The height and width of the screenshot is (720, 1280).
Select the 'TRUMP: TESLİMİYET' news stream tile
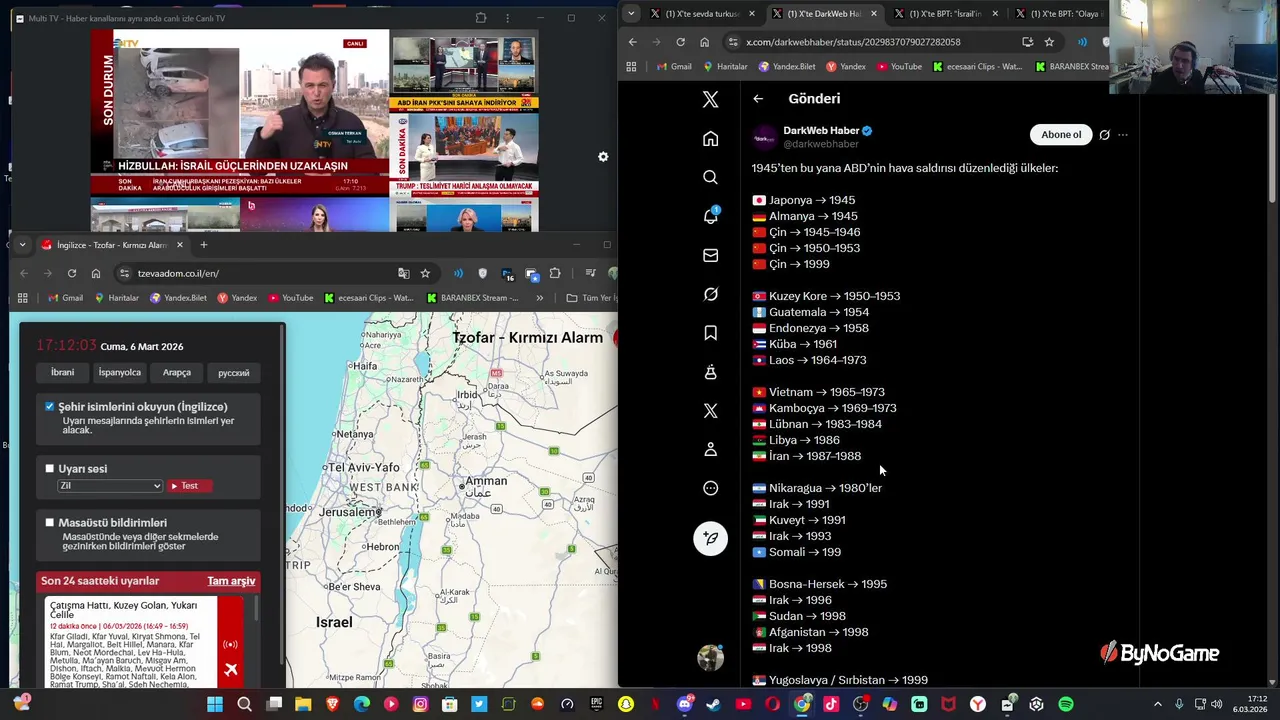click(x=465, y=153)
